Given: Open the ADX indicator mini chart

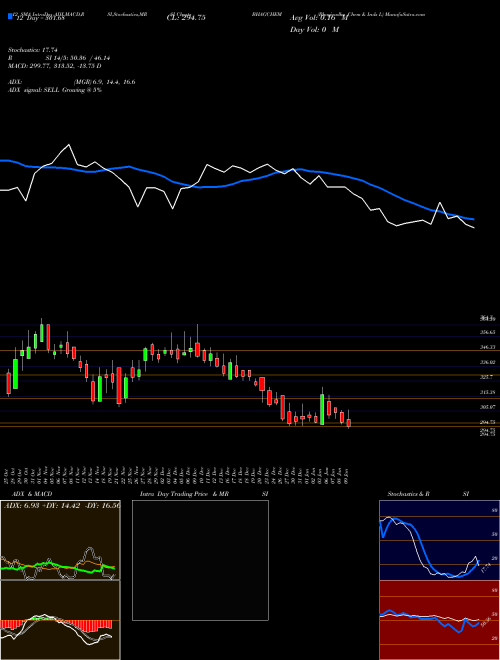Looking at the screenshot, I should 60,540.
